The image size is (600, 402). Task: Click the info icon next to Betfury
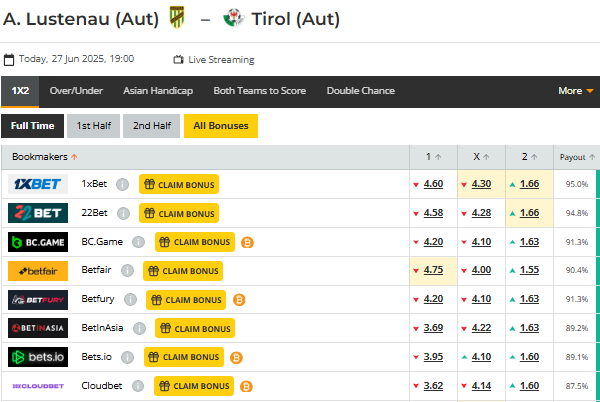pos(130,300)
